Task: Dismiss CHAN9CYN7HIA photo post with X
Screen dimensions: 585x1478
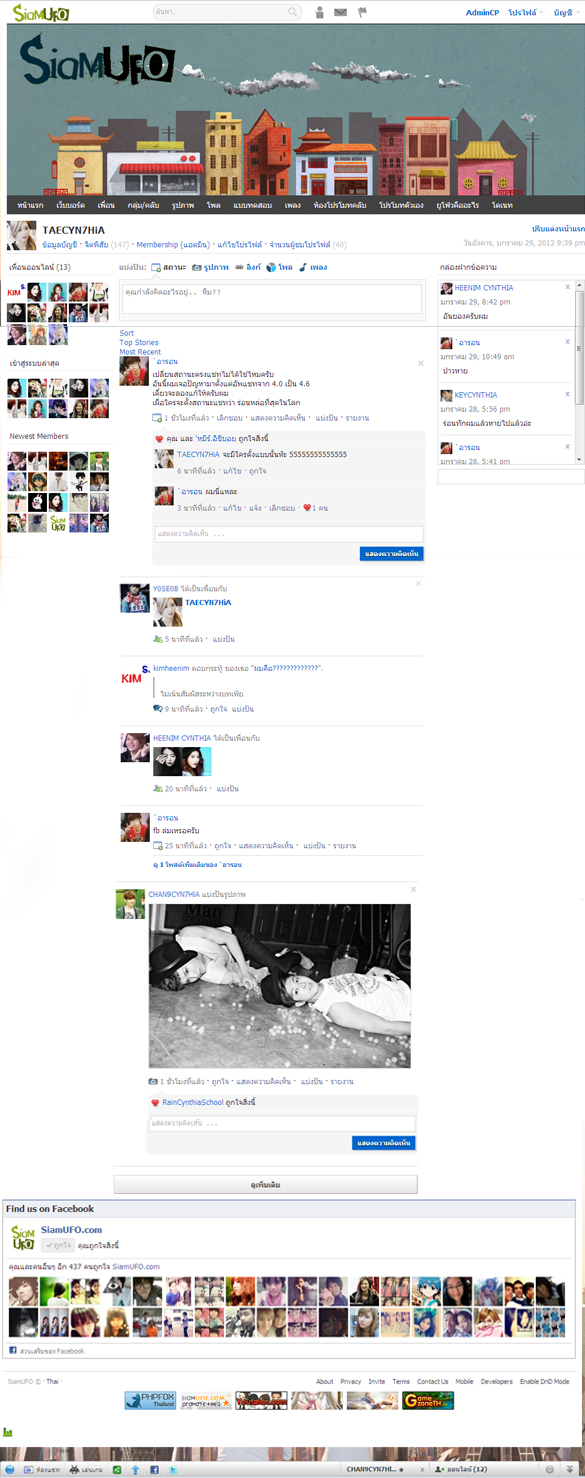Action: point(414,889)
